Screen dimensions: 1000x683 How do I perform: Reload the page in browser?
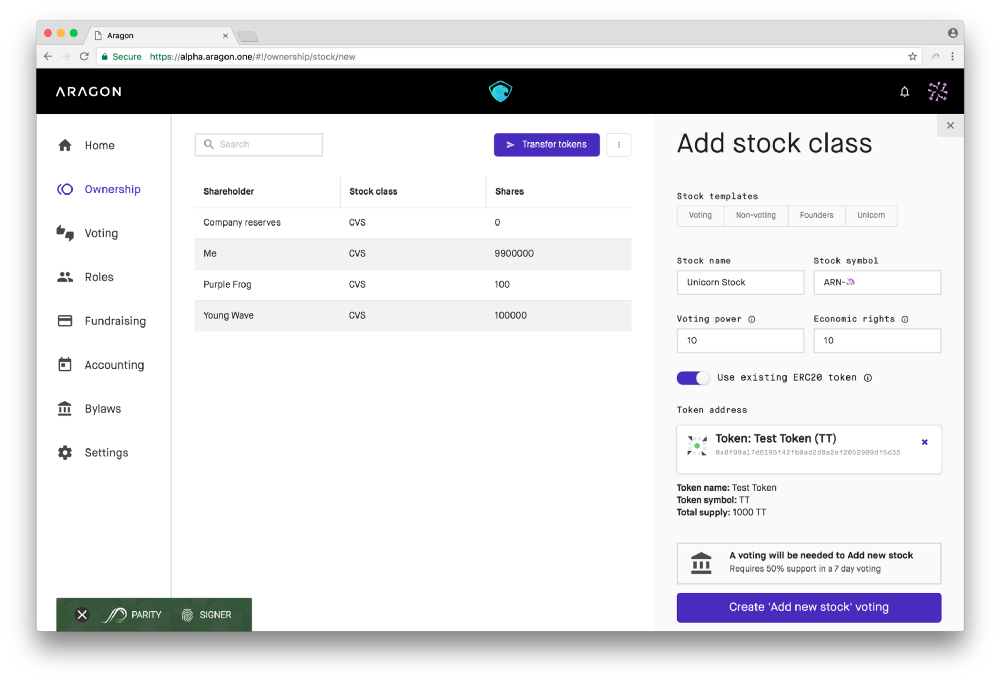tap(84, 57)
